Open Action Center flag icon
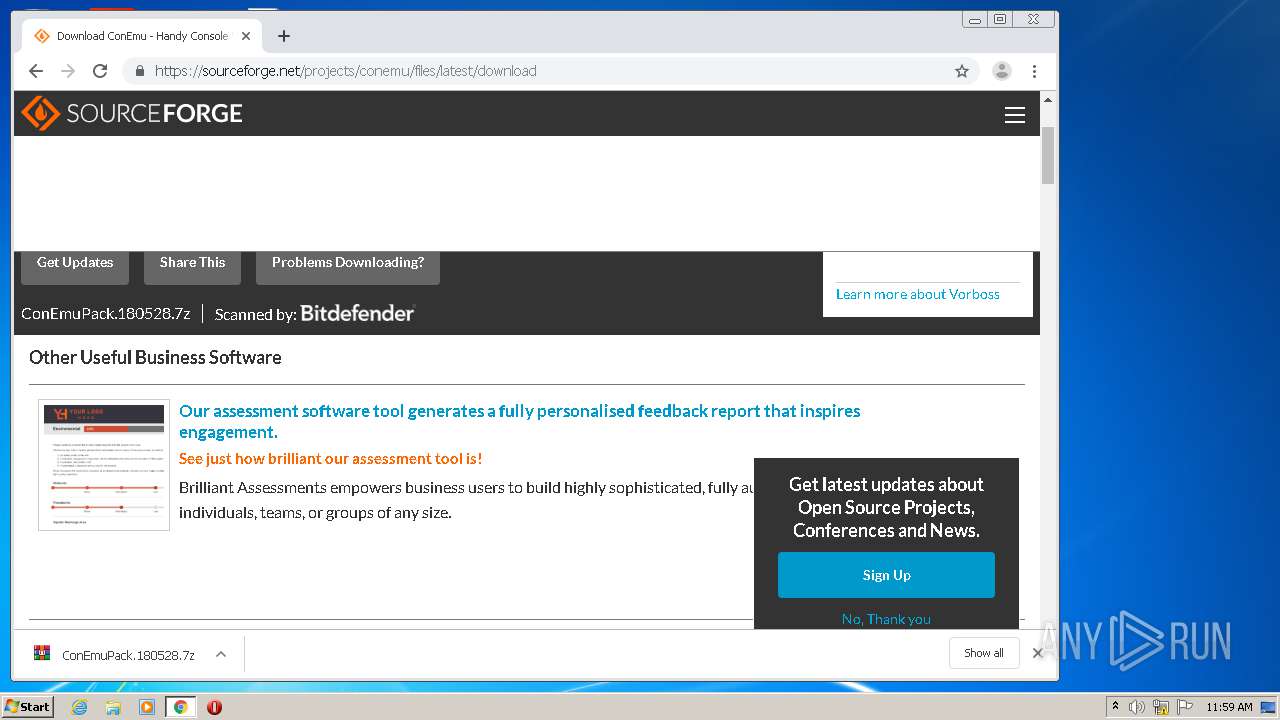The height and width of the screenshot is (720, 1280). pyautogui.click(x=1184, y=707)
